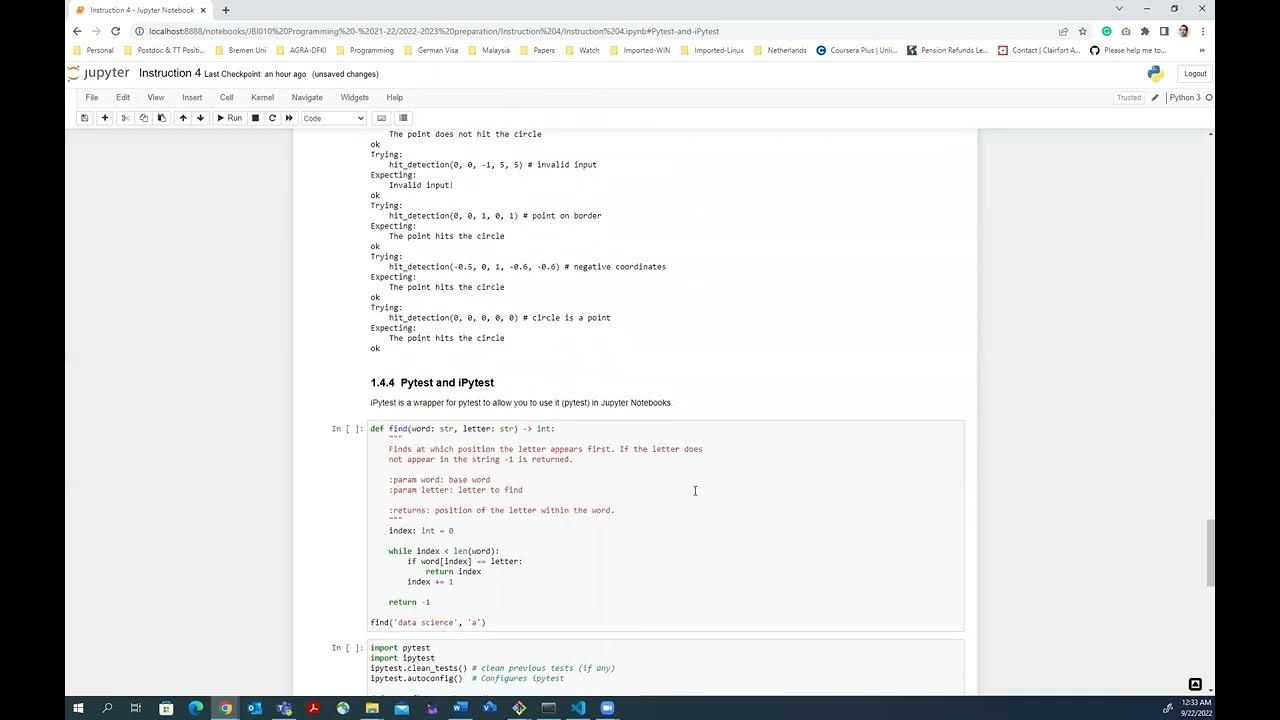The width and height of the screenshot is (1280, 720).
Task: Go back in the browser
Action: point(77,31)
